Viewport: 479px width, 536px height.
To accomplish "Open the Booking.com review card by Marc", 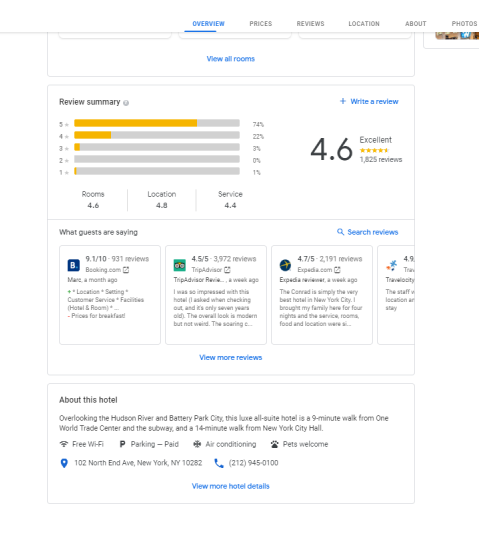I will 110,295.
